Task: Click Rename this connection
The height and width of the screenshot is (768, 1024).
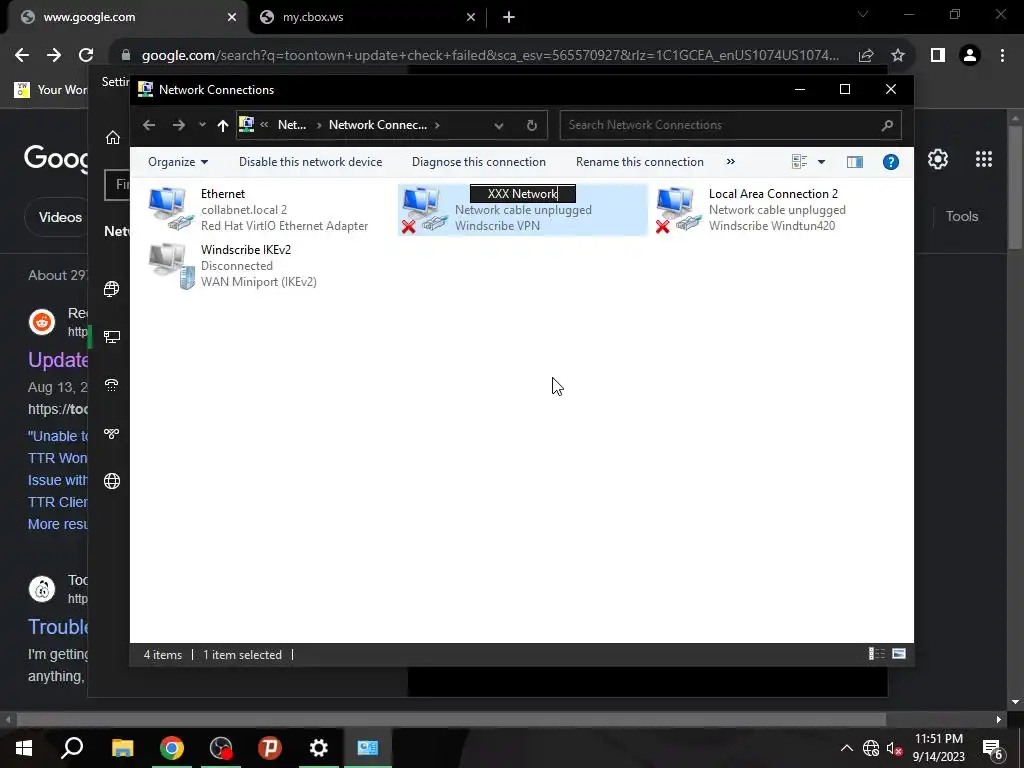Action: pyautogui.click(x=640, y=162)
